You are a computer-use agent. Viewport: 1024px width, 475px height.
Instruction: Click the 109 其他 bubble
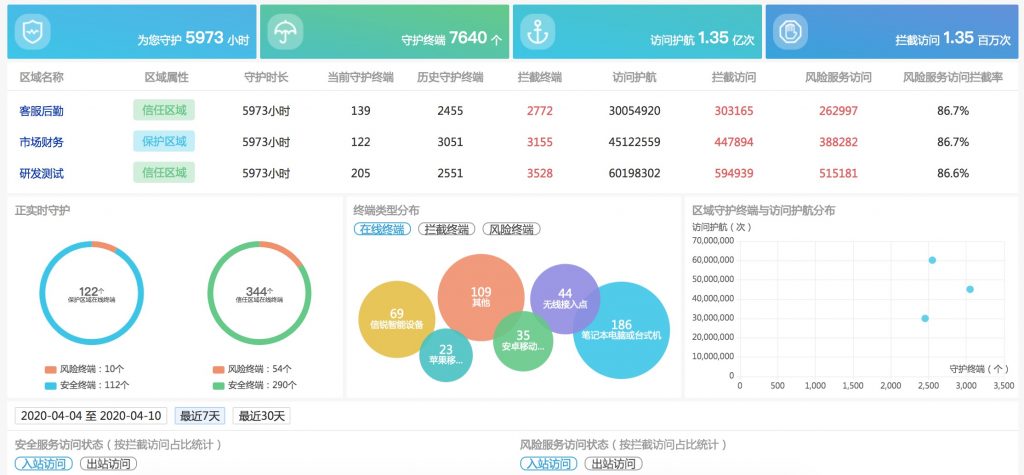(x=481, y=297)
